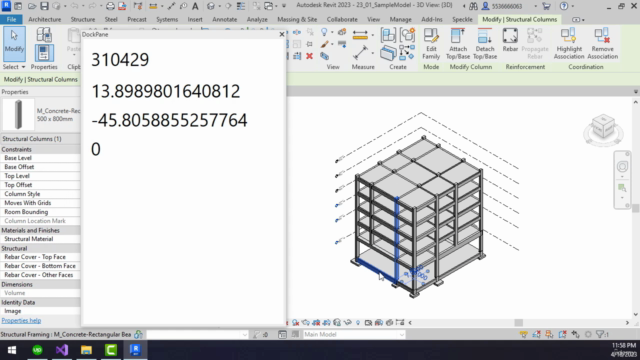Collapse the Constraints group header
Screen dimensions: 640x360
[40, 149]
